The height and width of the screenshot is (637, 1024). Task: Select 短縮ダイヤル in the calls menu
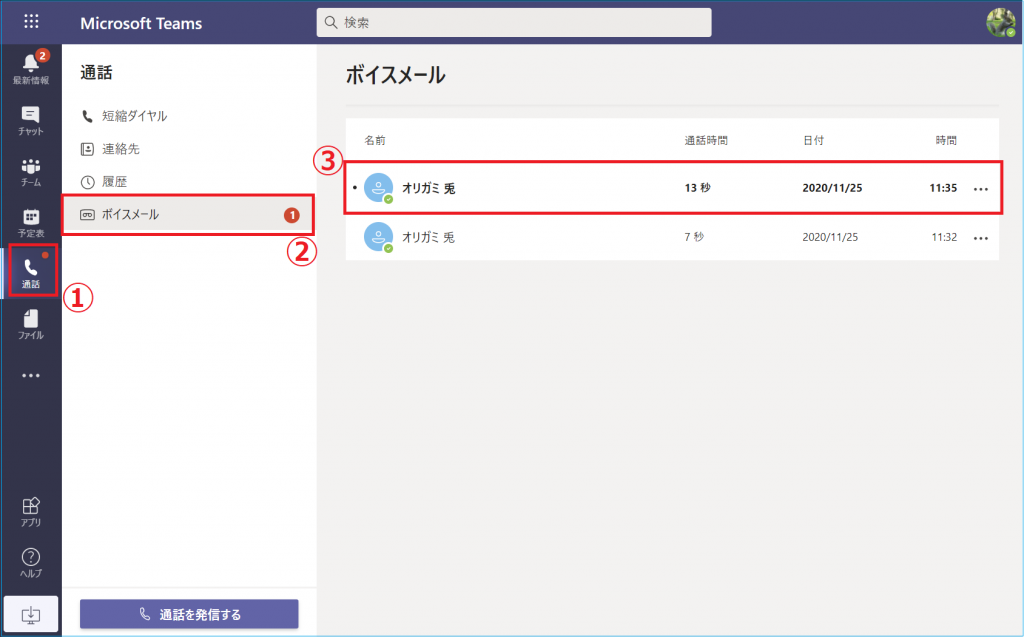click(189, 116)
